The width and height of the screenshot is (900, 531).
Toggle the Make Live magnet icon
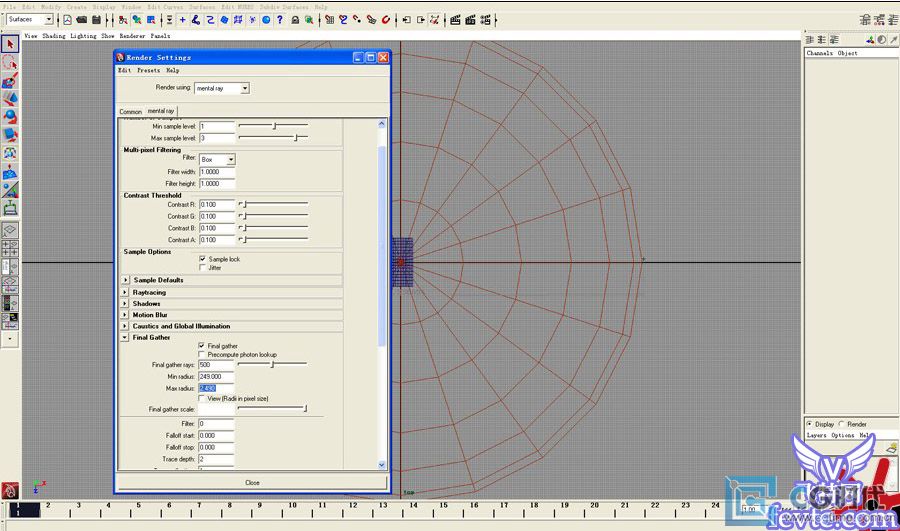coord(386,20)
